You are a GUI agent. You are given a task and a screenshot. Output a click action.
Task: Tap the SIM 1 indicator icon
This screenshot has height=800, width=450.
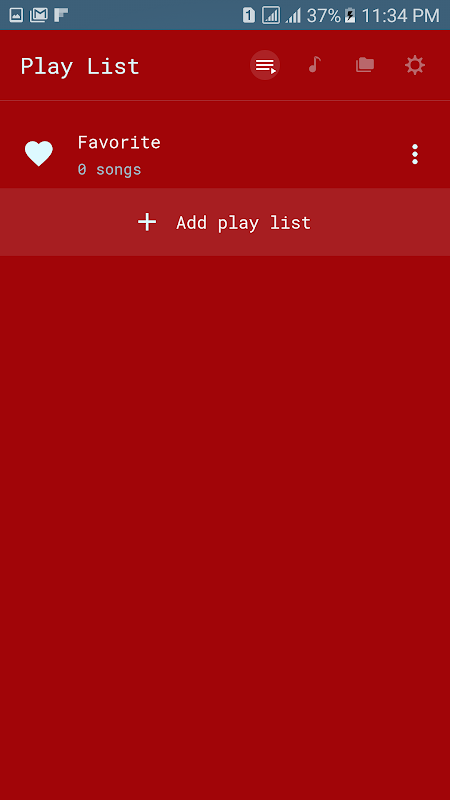click(248, 15)
